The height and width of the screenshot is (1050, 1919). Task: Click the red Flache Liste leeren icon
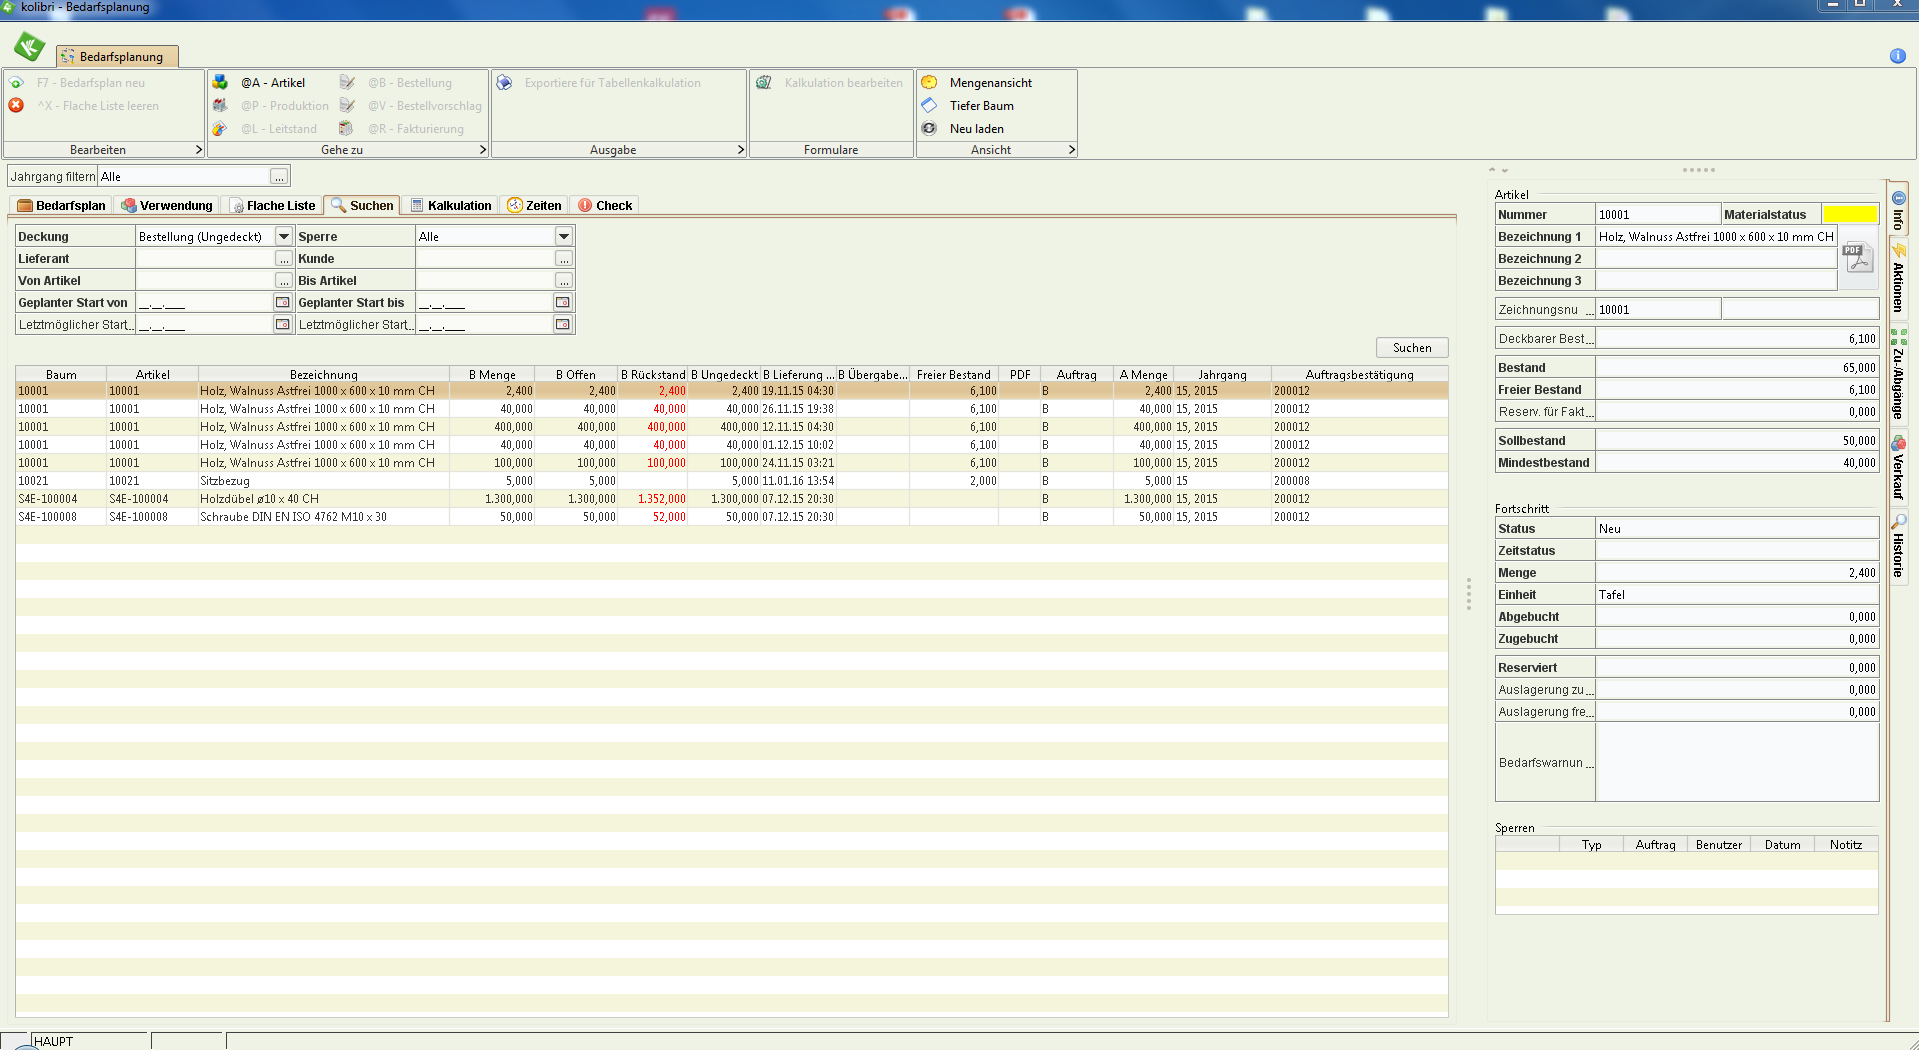pos(16,105)
